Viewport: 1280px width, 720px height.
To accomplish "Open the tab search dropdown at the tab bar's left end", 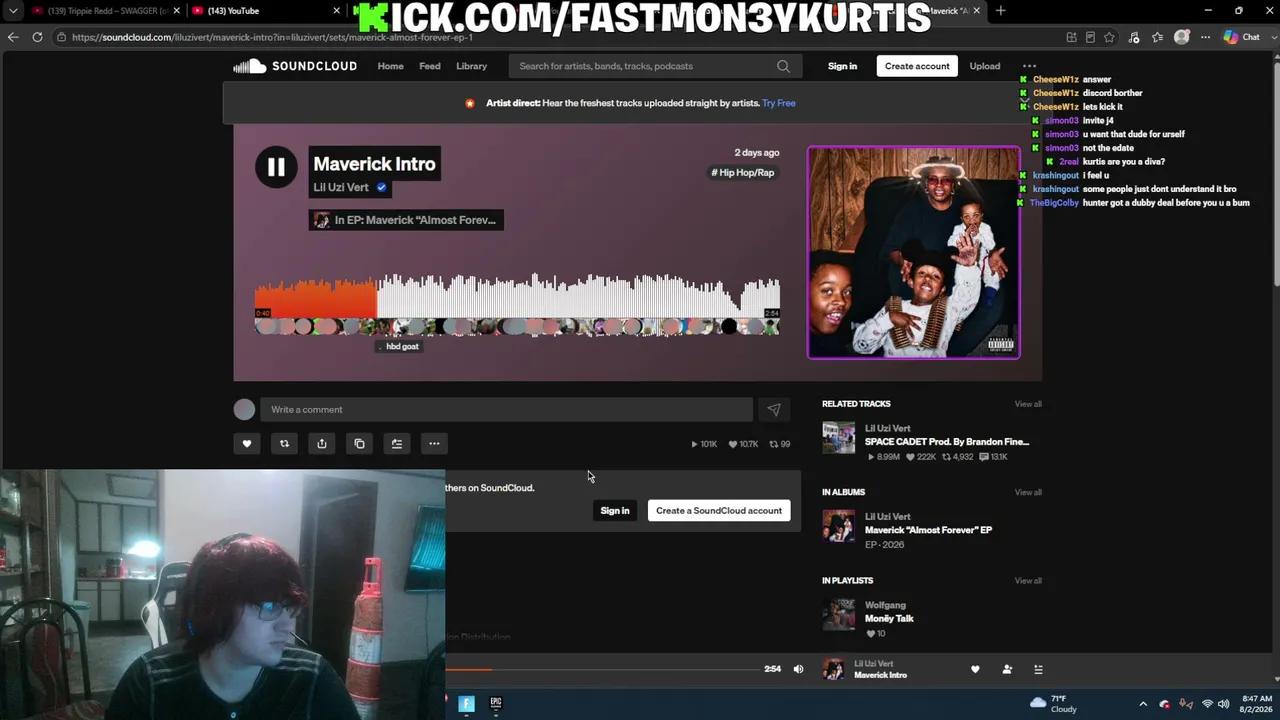I will [12, 11].
